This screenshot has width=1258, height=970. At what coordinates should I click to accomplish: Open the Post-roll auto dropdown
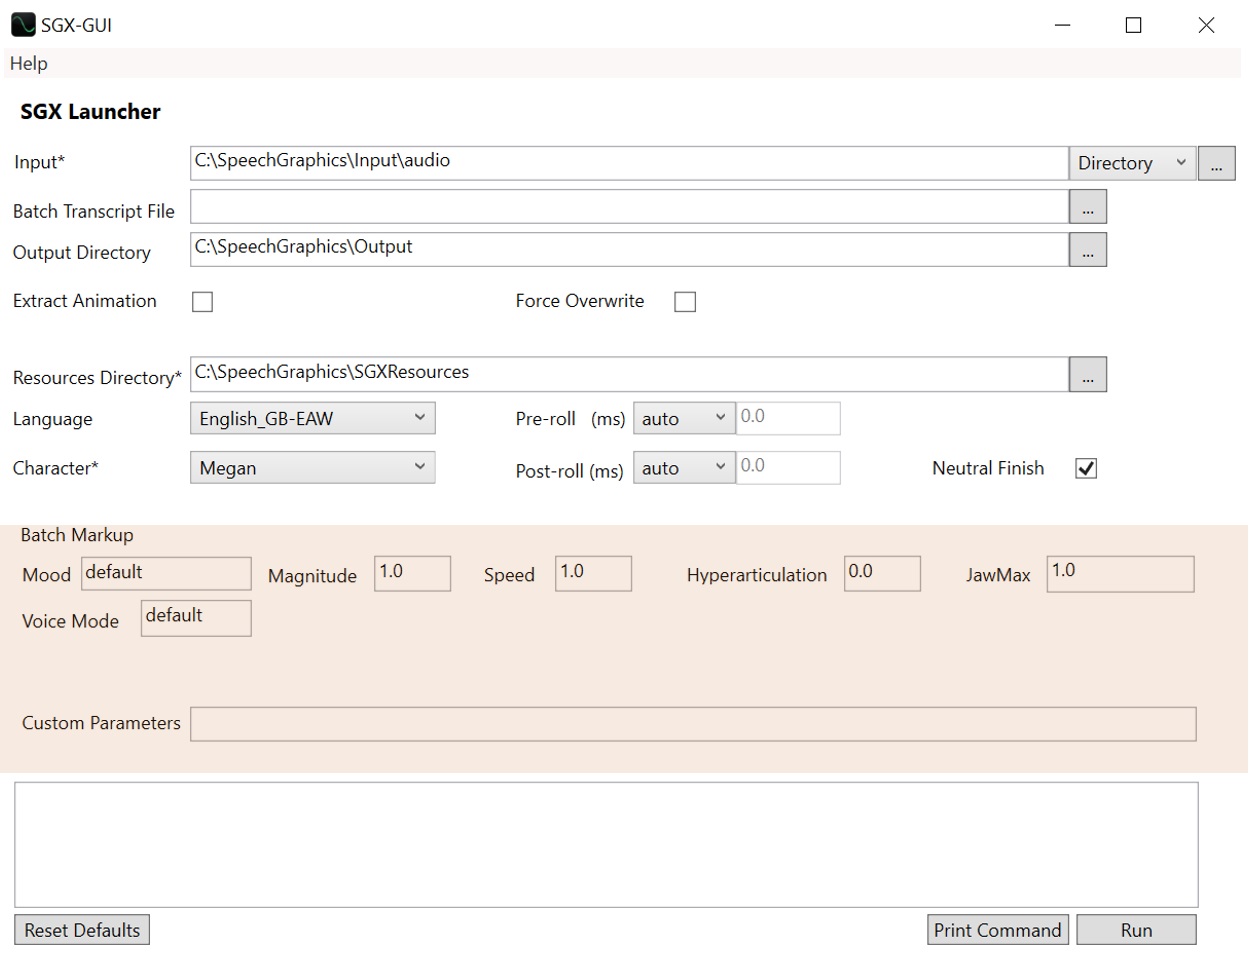coord(684,468)
